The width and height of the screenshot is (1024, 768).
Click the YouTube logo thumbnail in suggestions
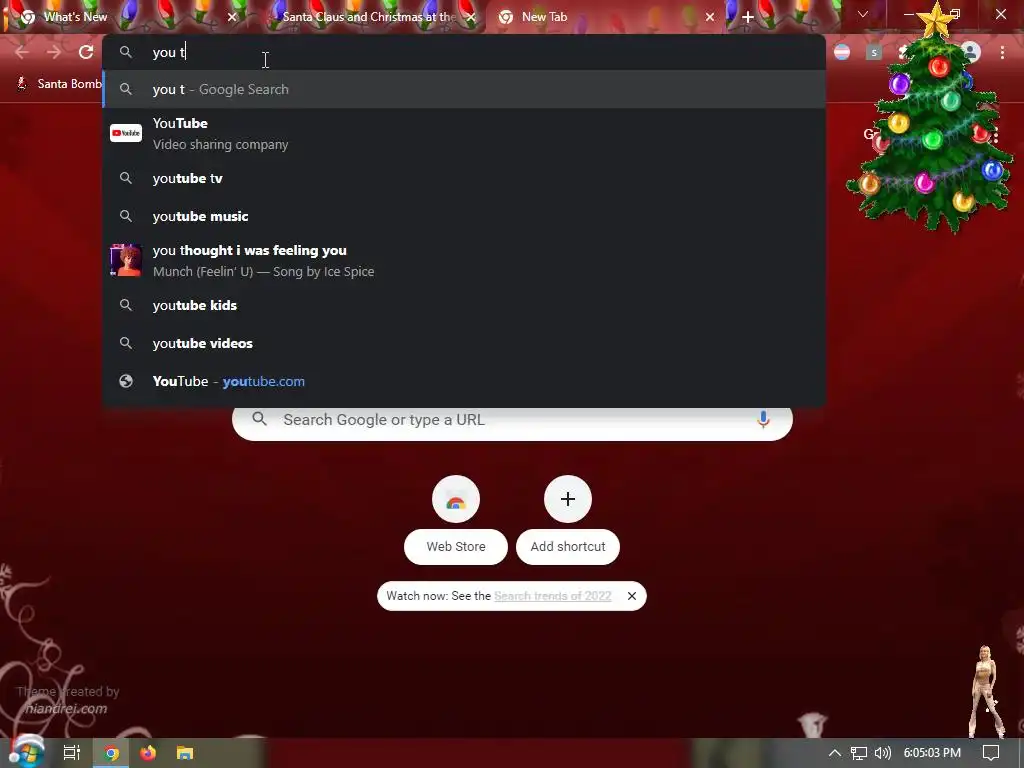tap(126, 133)
